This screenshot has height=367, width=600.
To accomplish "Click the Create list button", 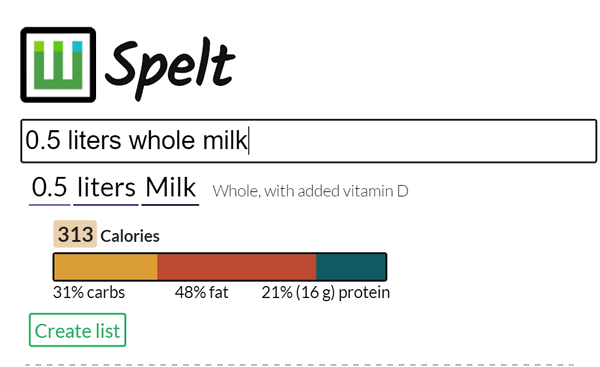I will click(77, 330).
